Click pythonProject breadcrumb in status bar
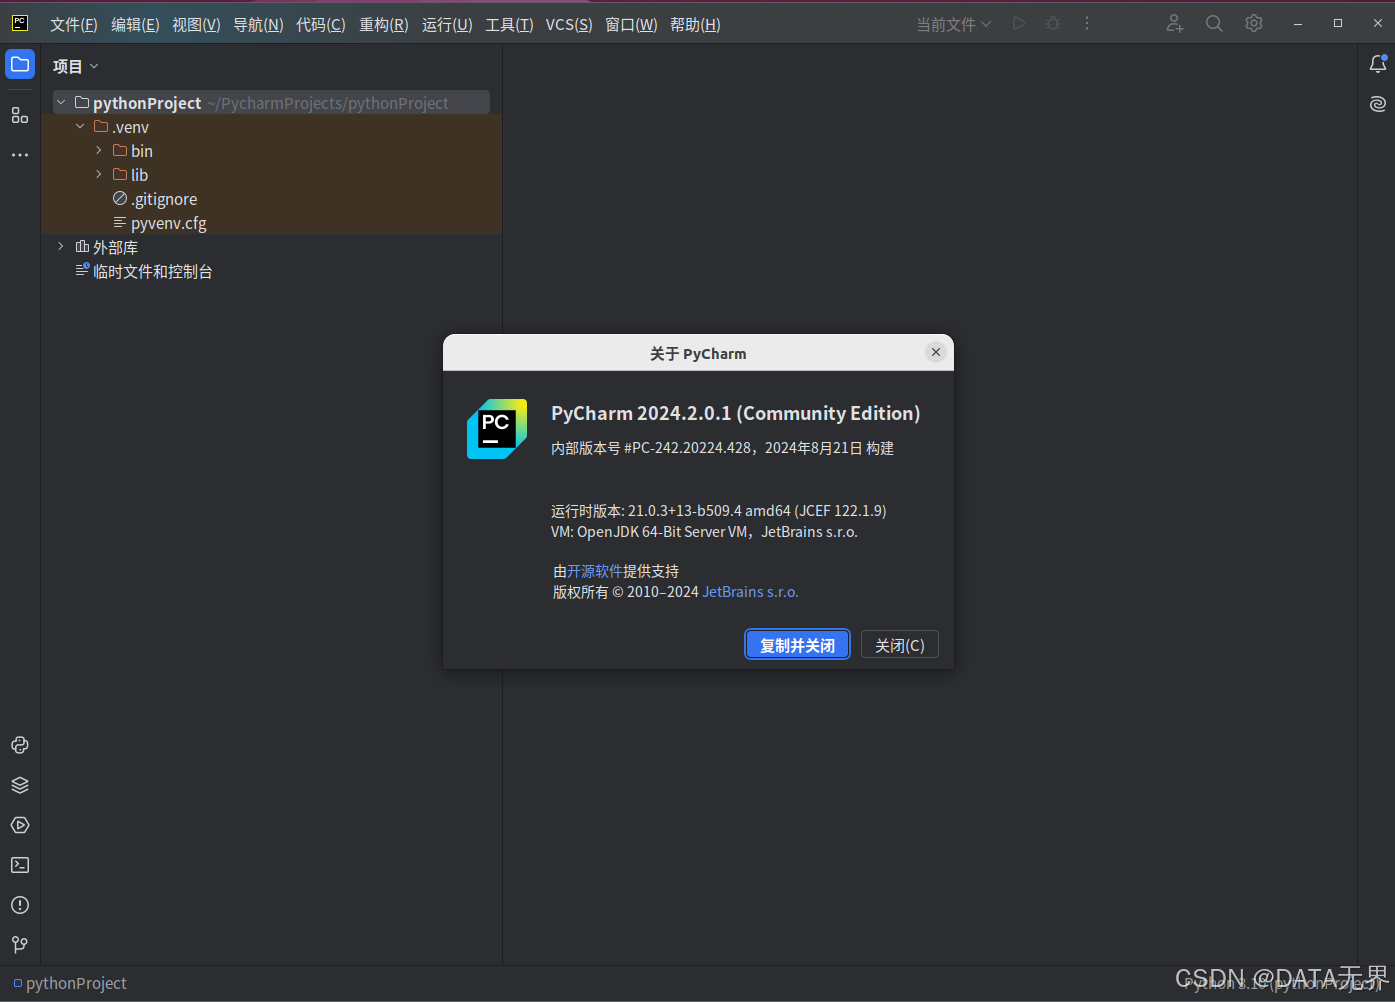1395x1002 pixels. 76,983
